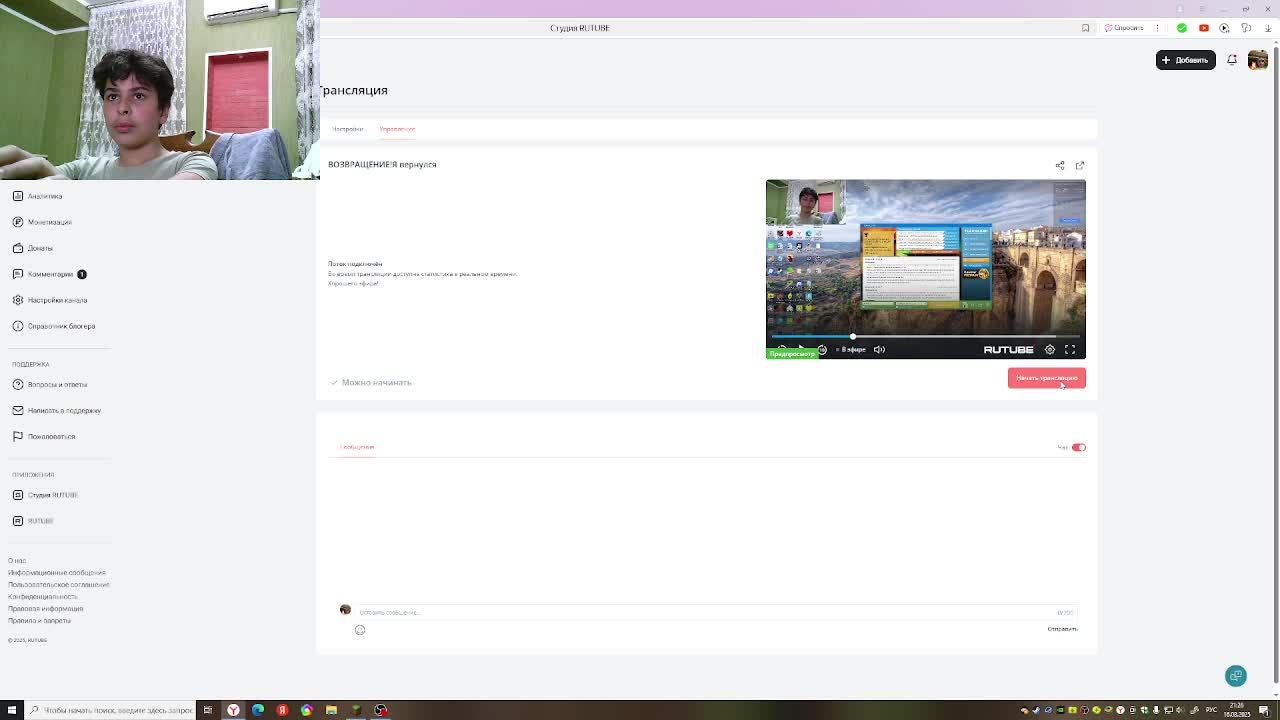
Task: Go to Донаты in the sidebar
Action: point(33,248)
